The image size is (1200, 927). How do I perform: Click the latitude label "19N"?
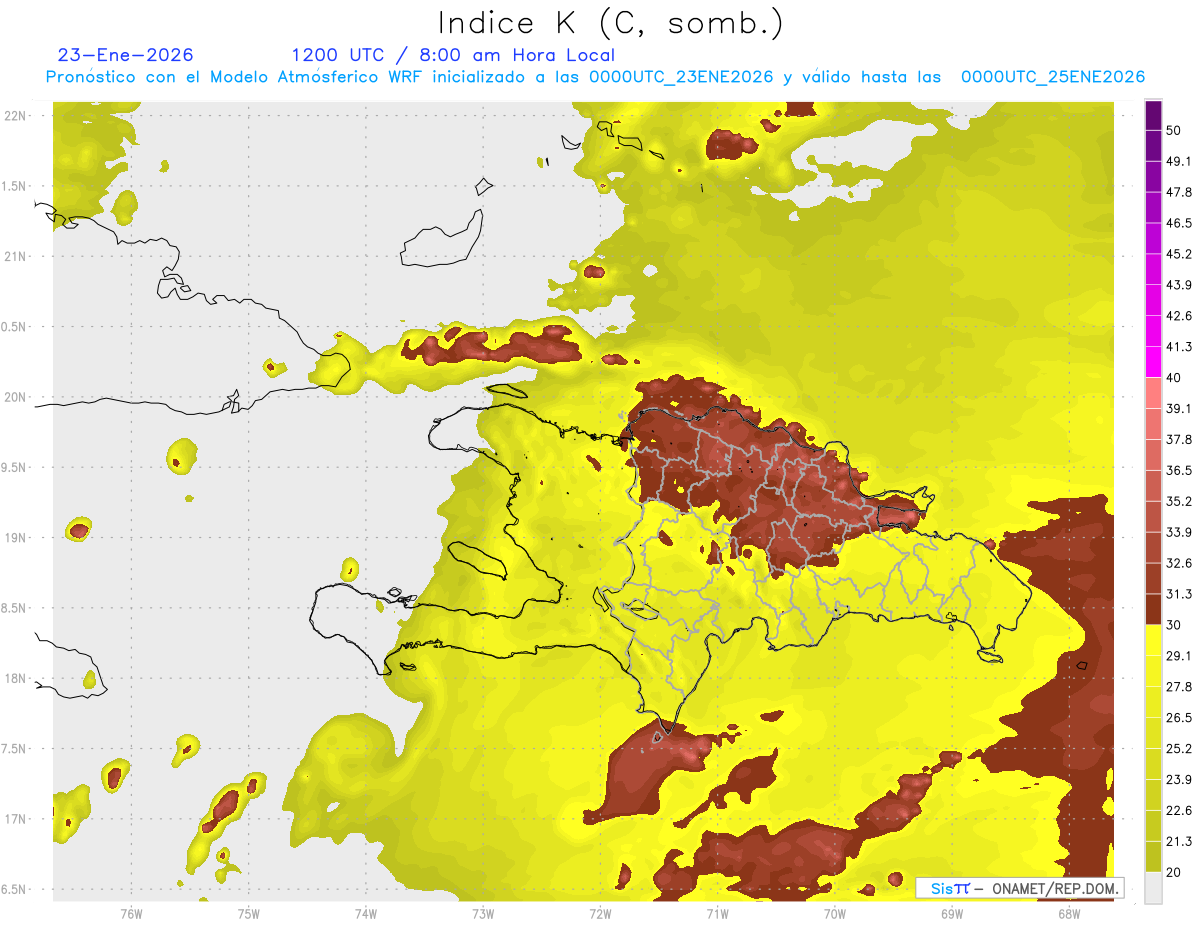tap(17, 538)
